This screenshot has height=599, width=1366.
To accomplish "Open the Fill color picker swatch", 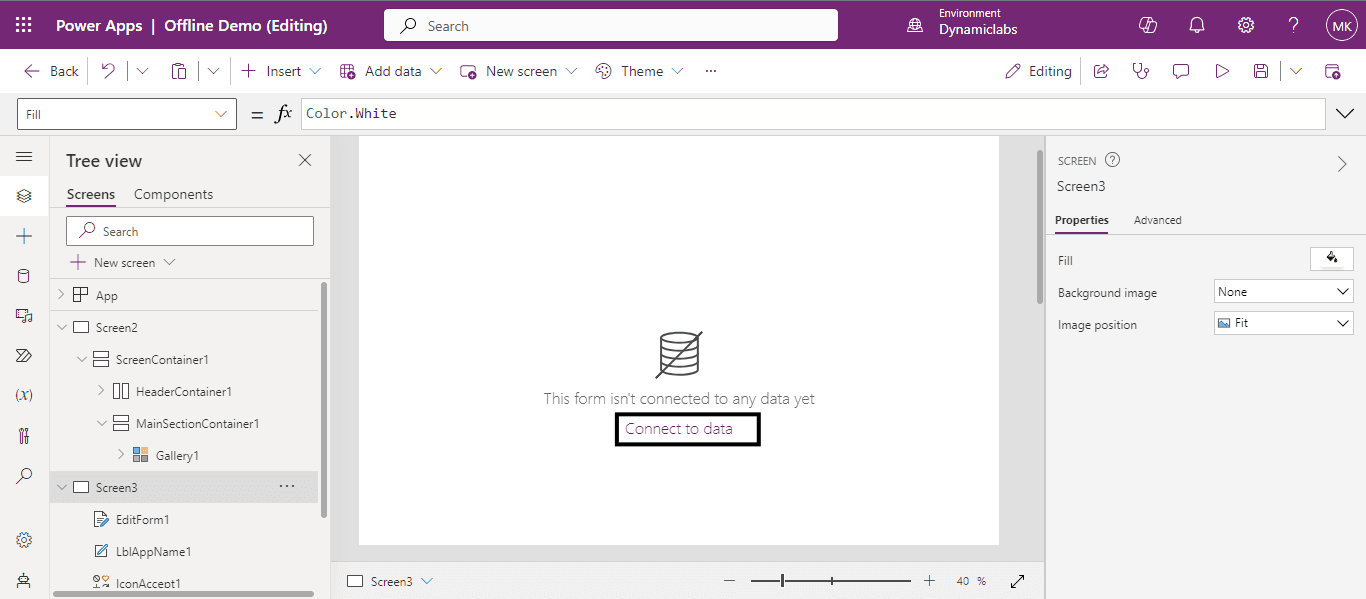I will [x=1331, y=259].
